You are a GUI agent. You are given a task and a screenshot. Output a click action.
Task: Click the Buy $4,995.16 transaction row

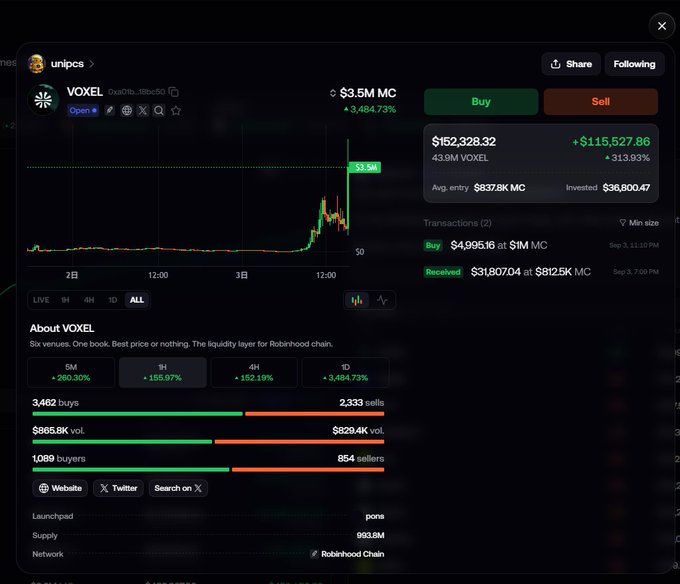(x=541, y=245)
